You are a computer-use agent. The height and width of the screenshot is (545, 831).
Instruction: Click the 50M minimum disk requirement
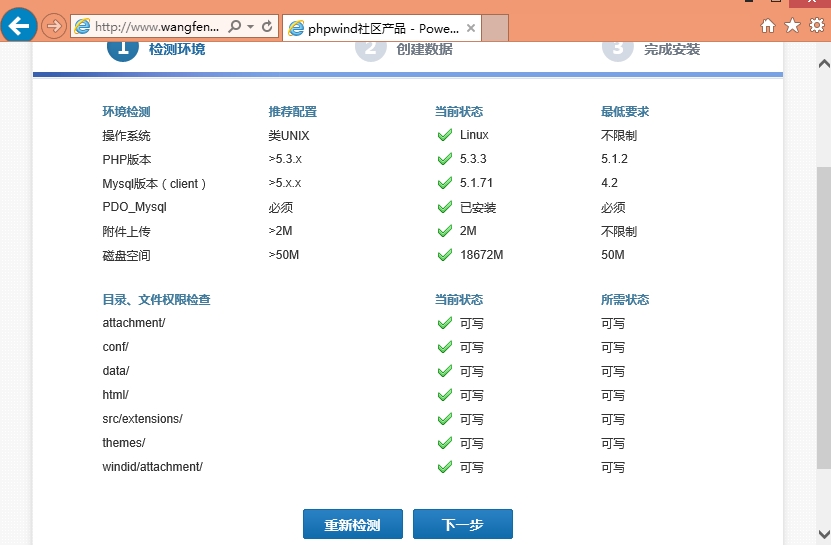pos(613,254)
